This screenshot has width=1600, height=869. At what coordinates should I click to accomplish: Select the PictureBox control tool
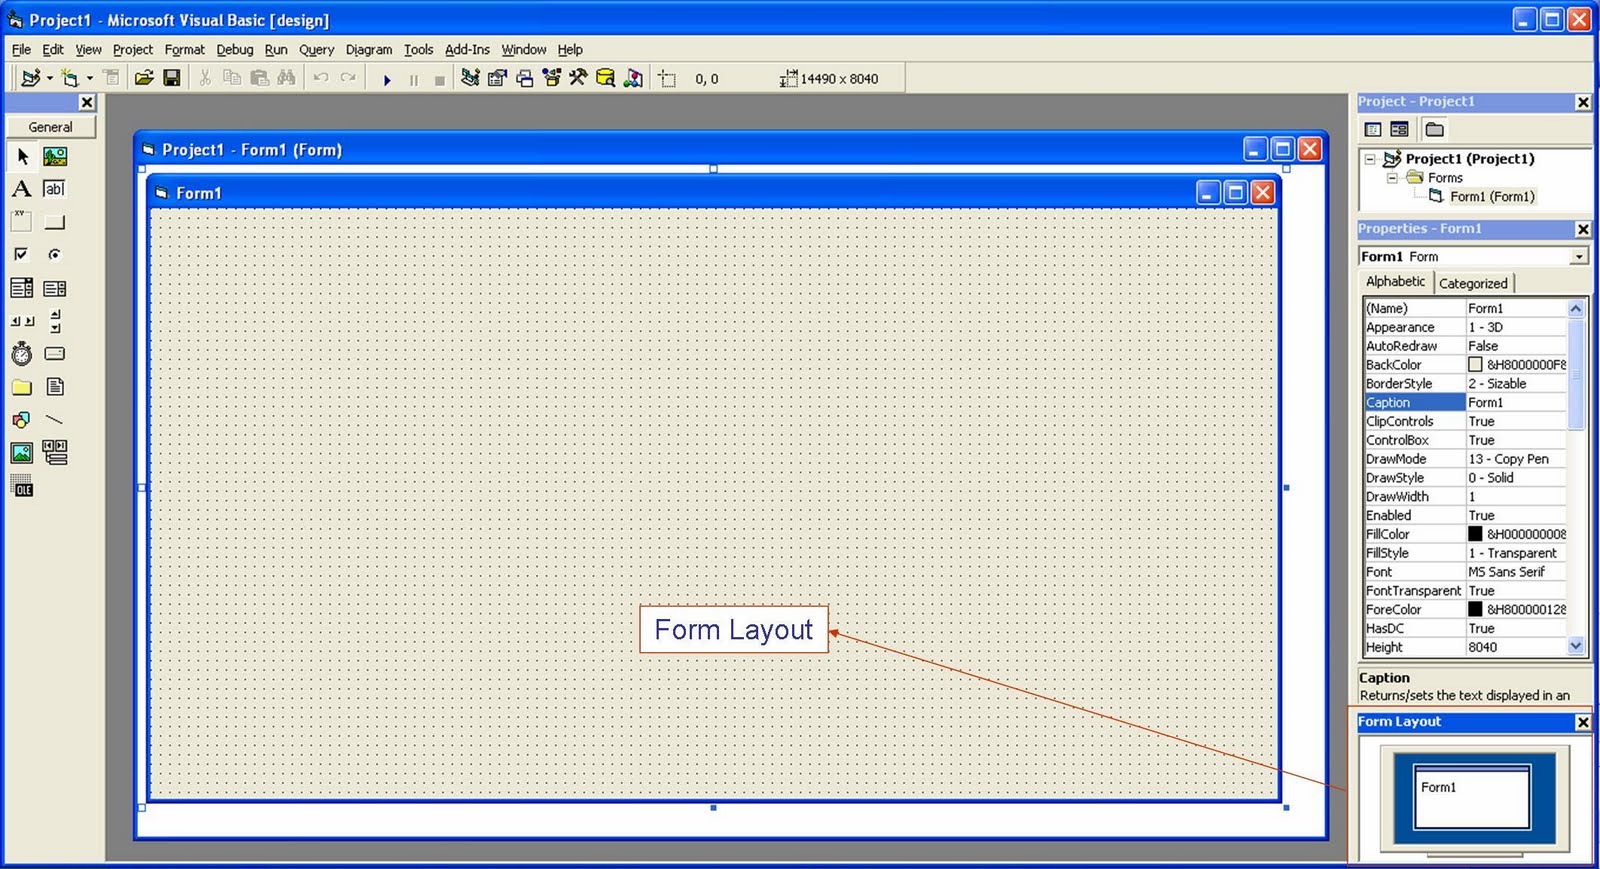(x=55, y=156)
